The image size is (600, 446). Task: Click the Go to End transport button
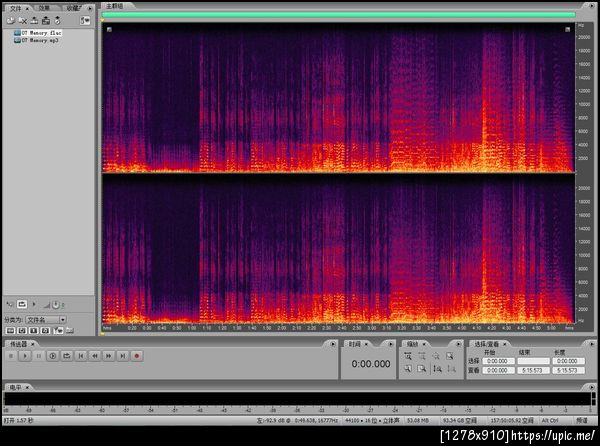tap(122, 356)
